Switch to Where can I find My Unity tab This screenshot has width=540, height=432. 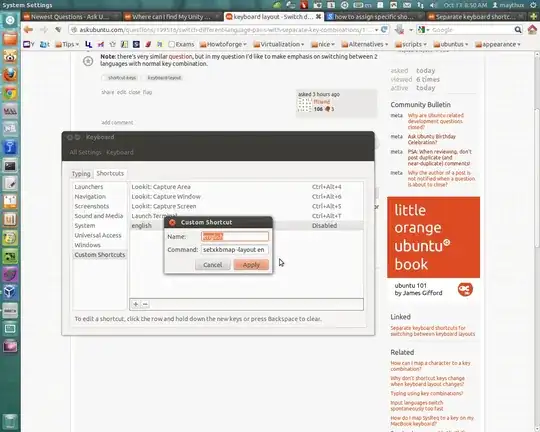click(x=172, y=17)
